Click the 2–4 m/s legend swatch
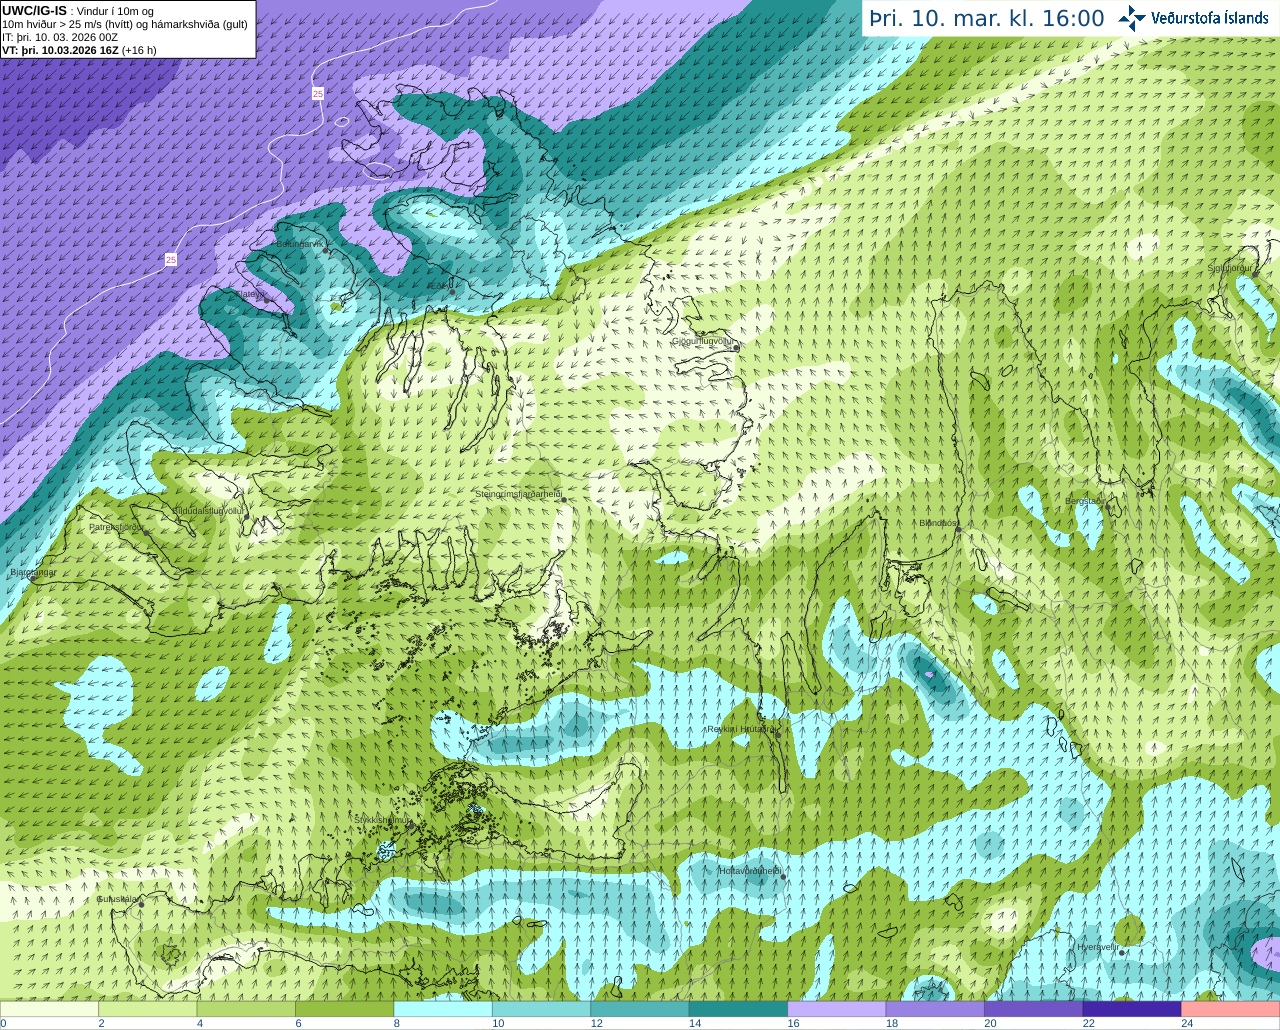Viewport: 1280px width, 1030px height. (x=148, y=1009)
